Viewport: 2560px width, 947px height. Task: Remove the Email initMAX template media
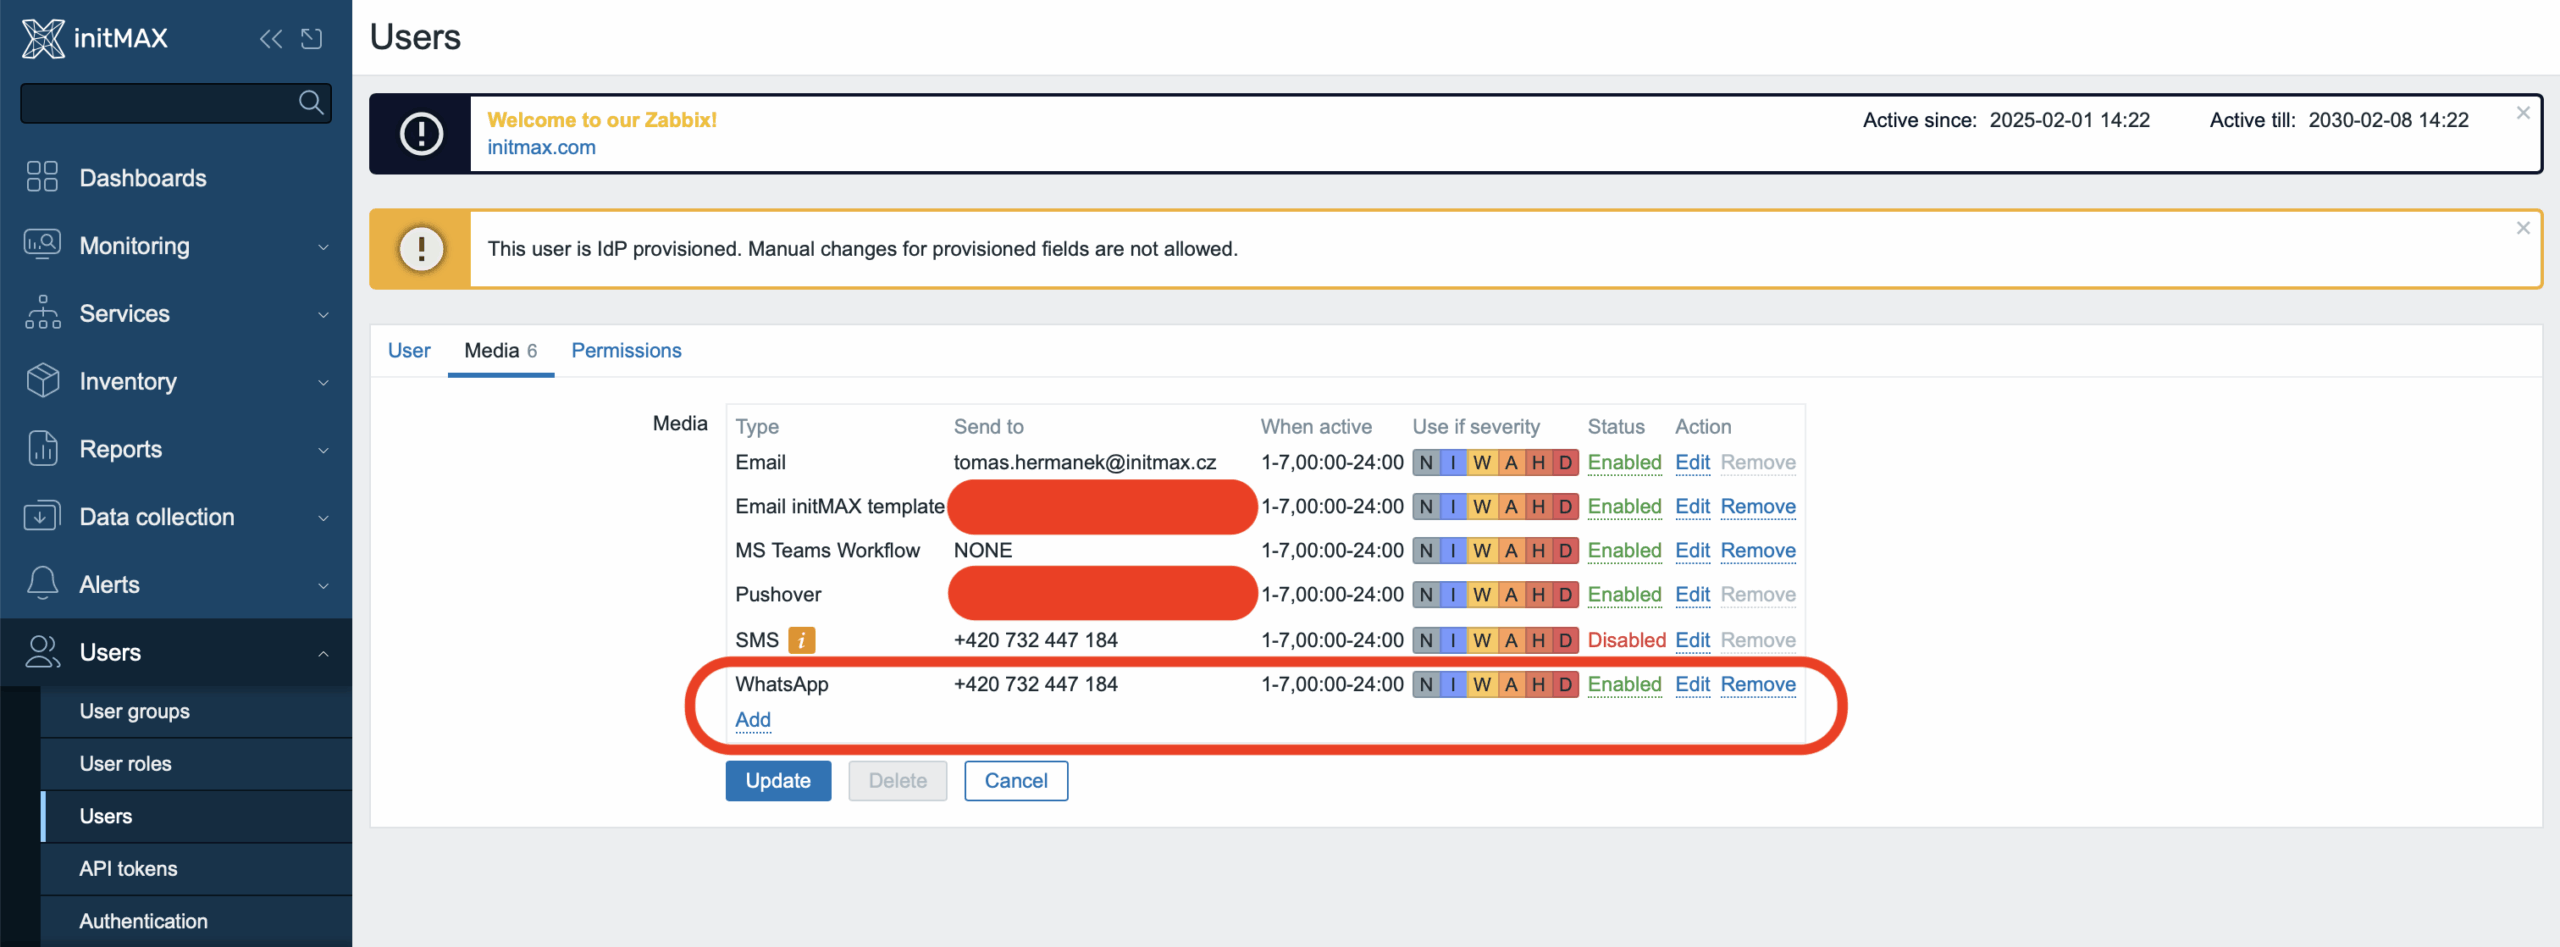pyautogui.click(x=1758, y=506)
